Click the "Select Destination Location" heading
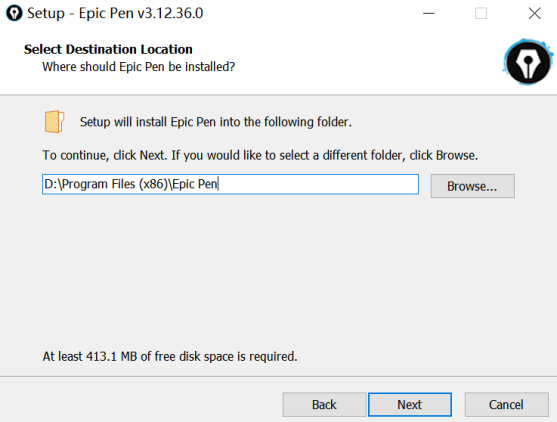 pos(108,49)
